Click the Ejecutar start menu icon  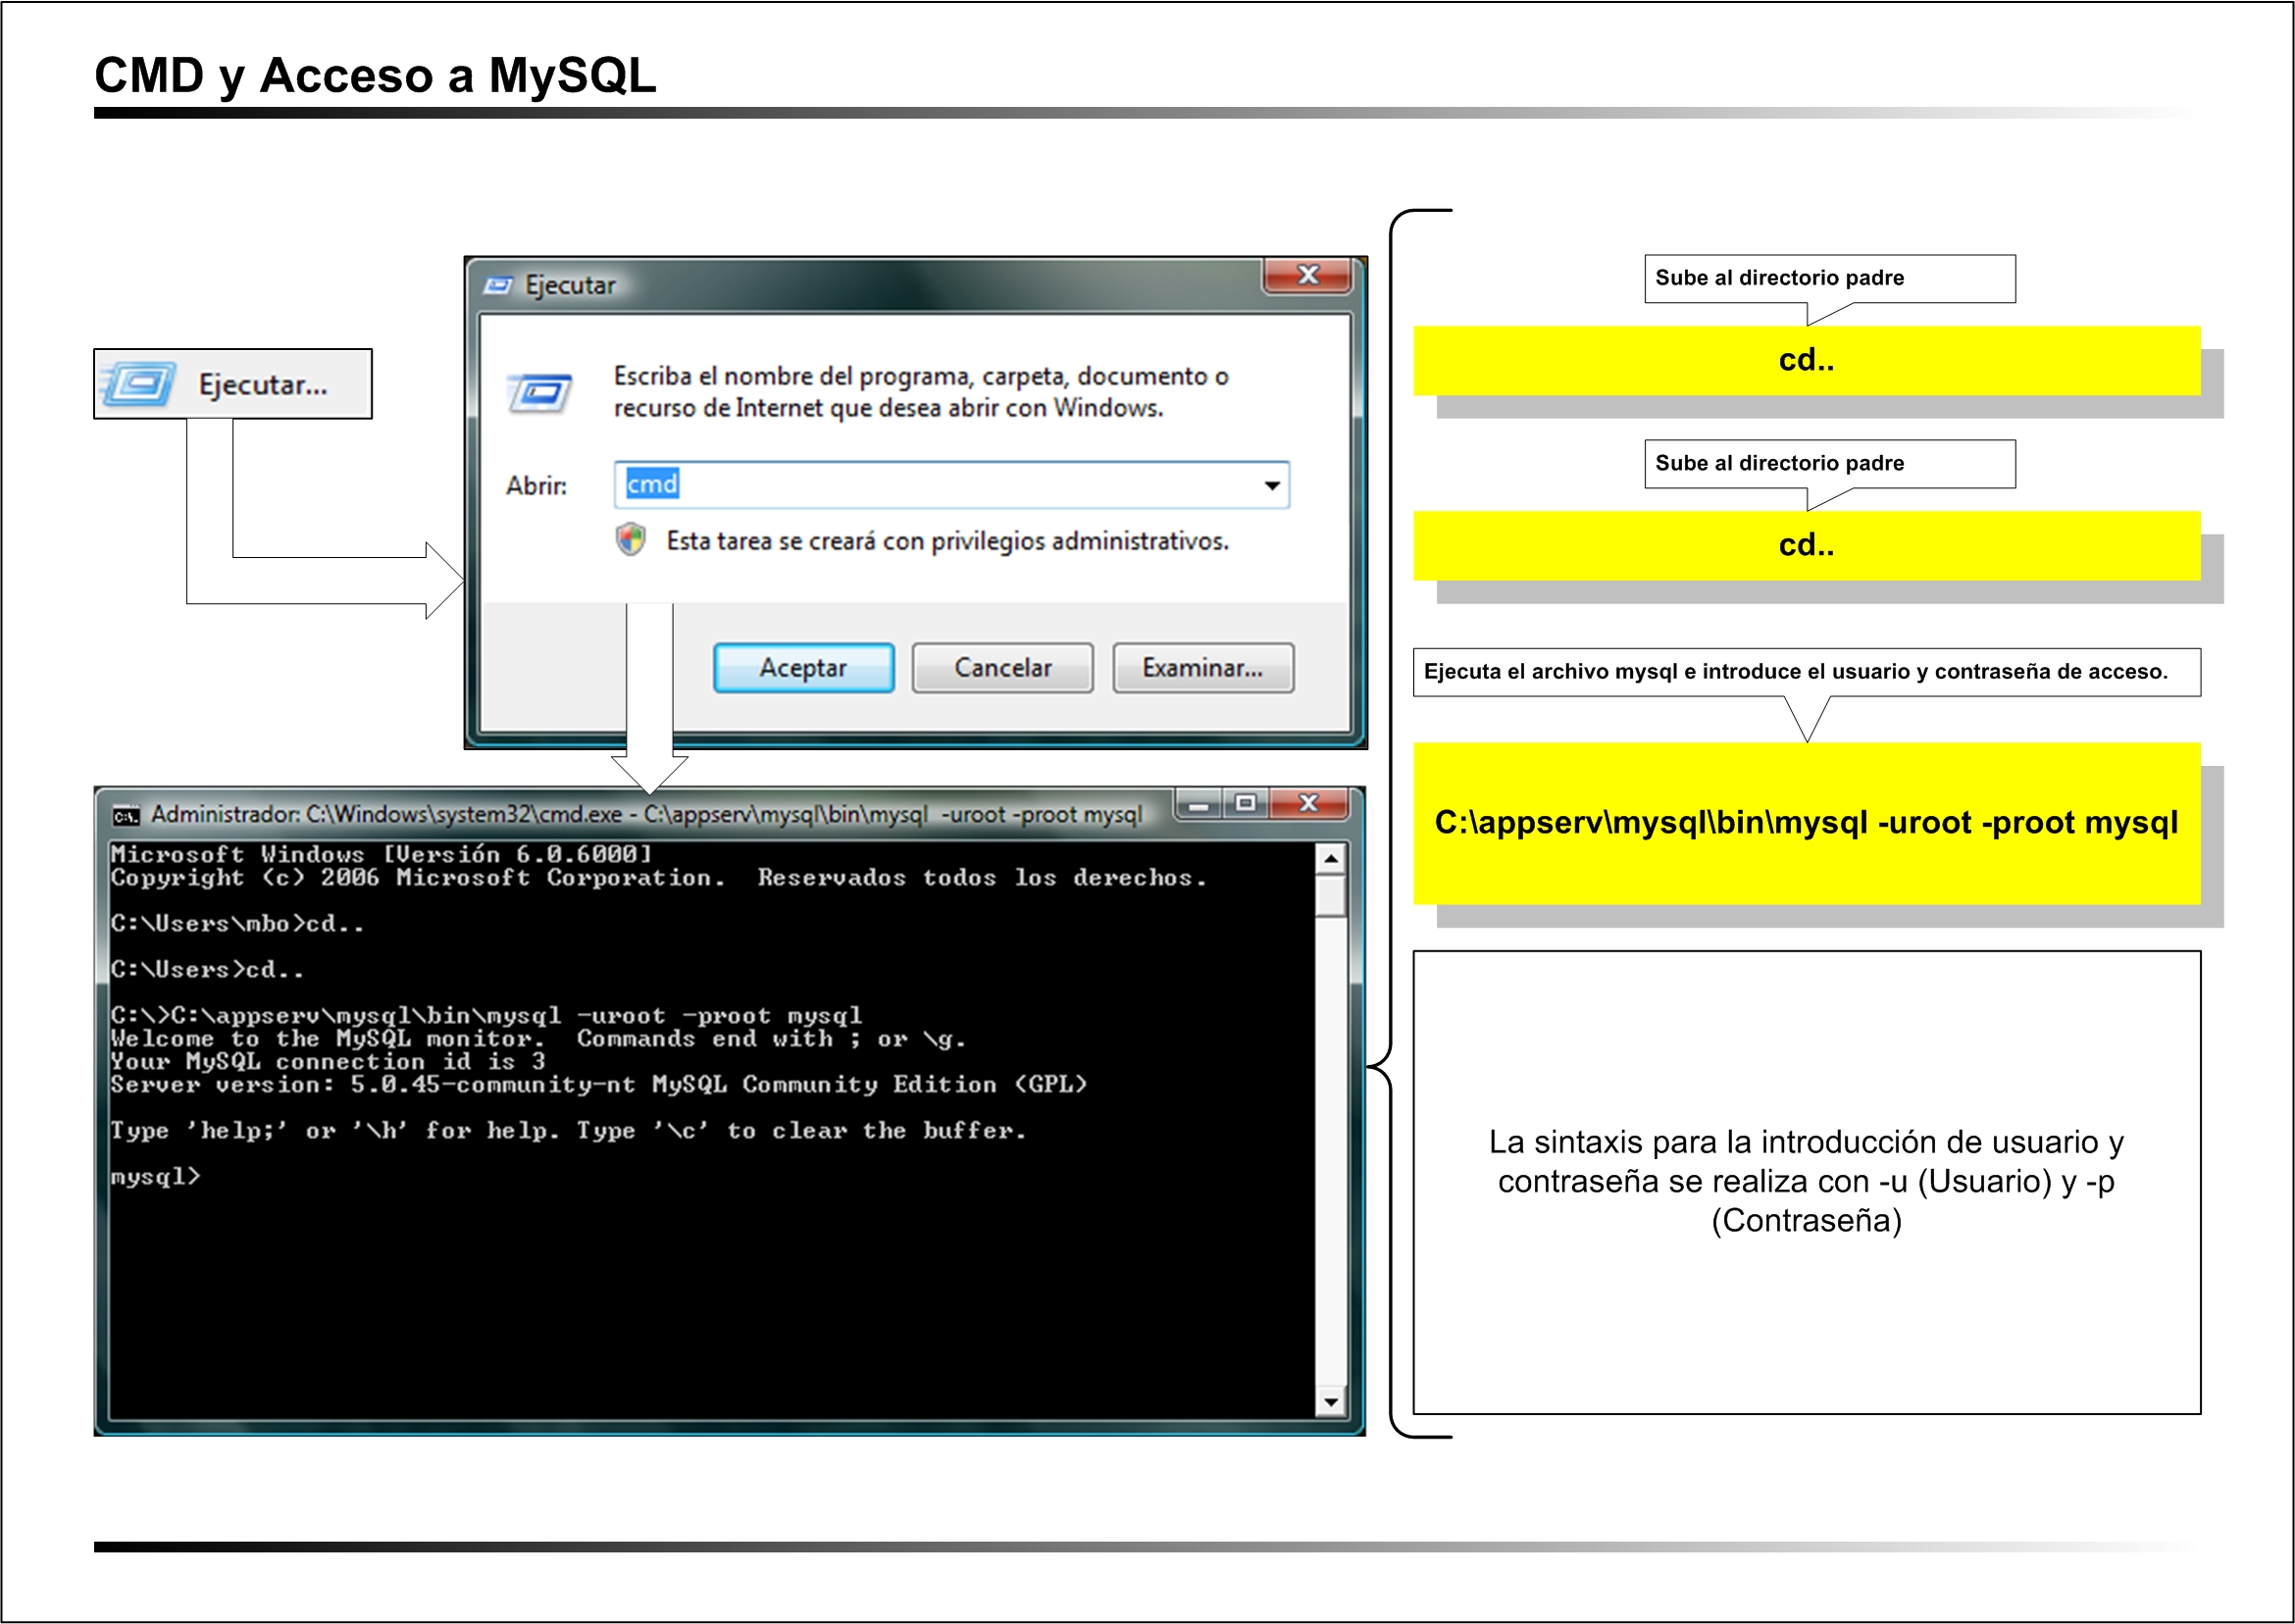(x=140, y=384)
